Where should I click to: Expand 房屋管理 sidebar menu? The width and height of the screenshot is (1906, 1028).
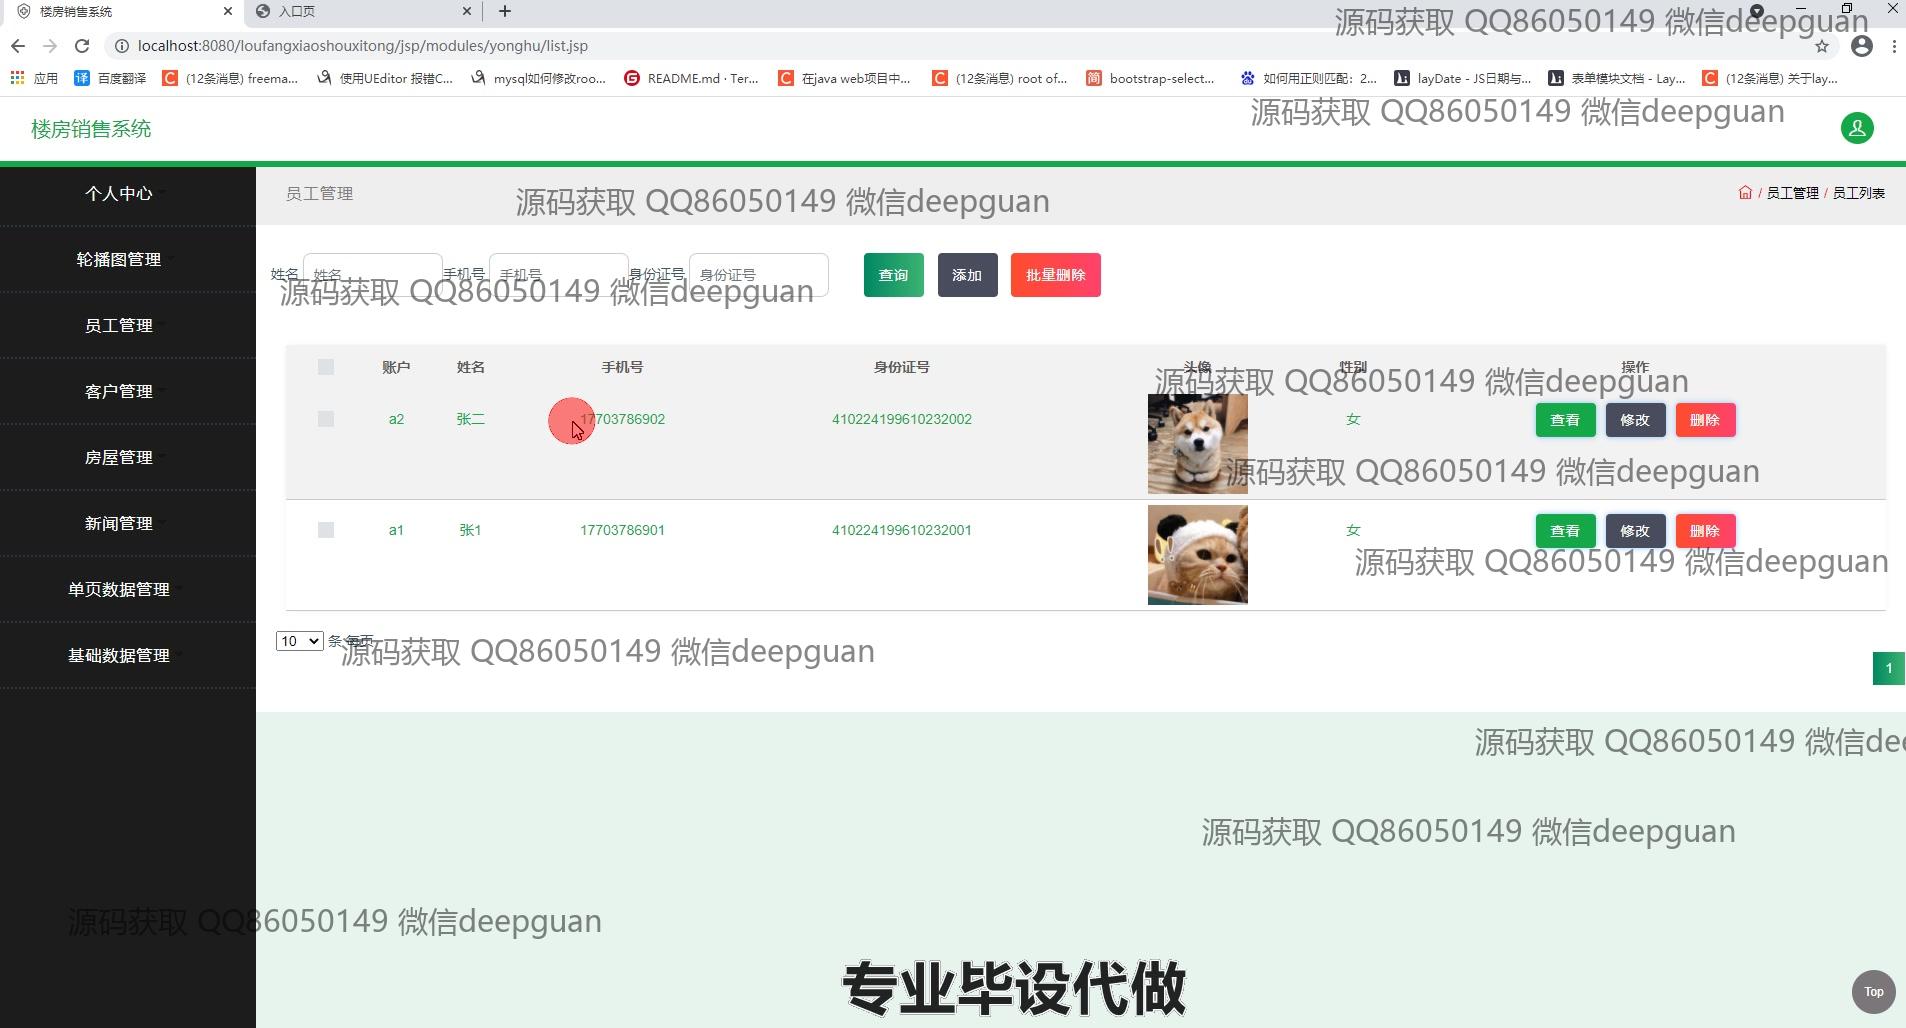tap(119, 457)
